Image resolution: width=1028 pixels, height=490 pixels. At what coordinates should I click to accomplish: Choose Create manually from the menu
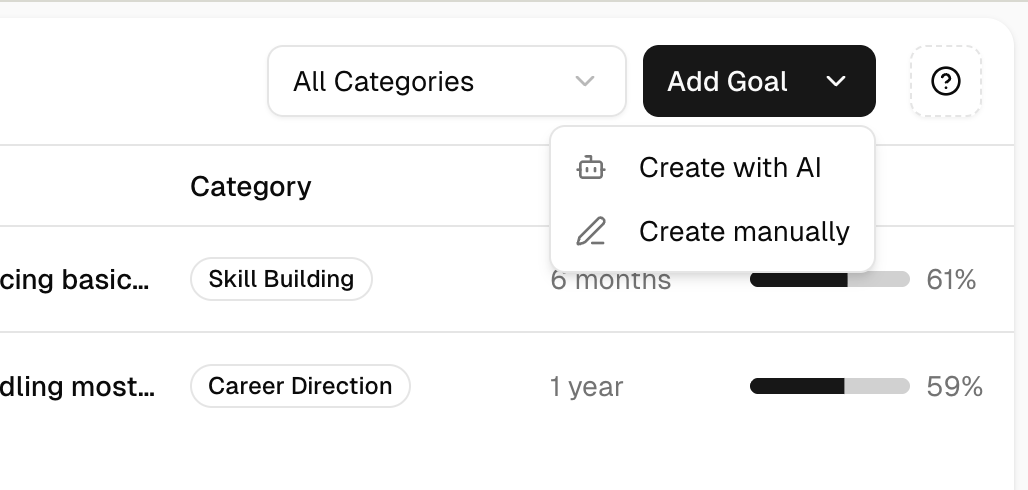744,232
